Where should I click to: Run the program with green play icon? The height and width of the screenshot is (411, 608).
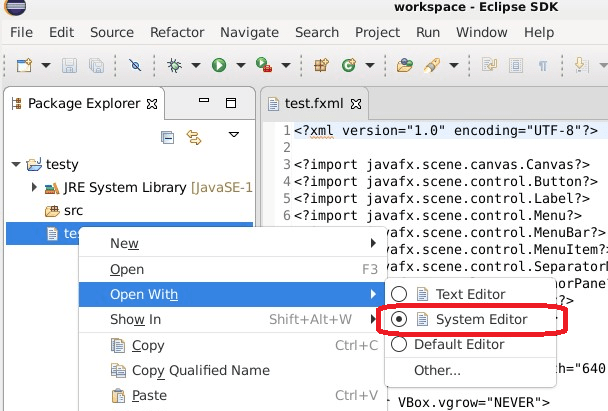[x=219, y=65]
